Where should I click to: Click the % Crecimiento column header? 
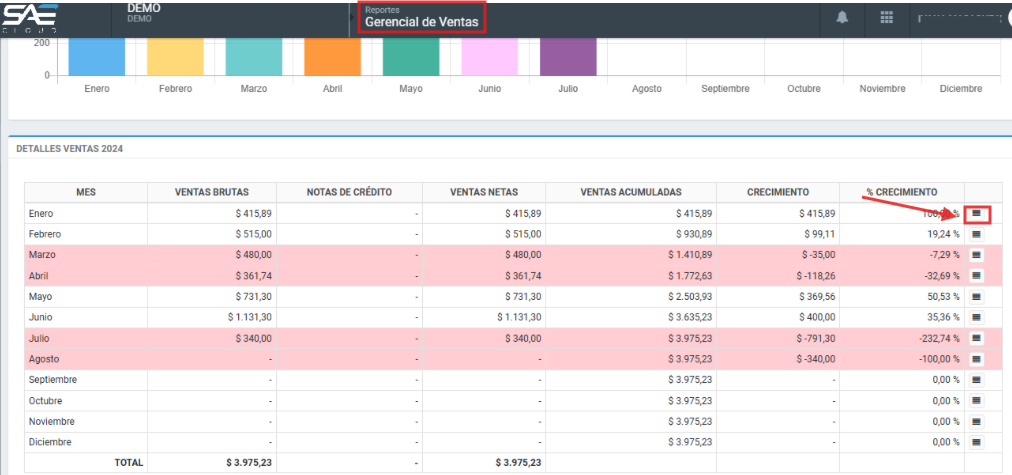(902, 192)
